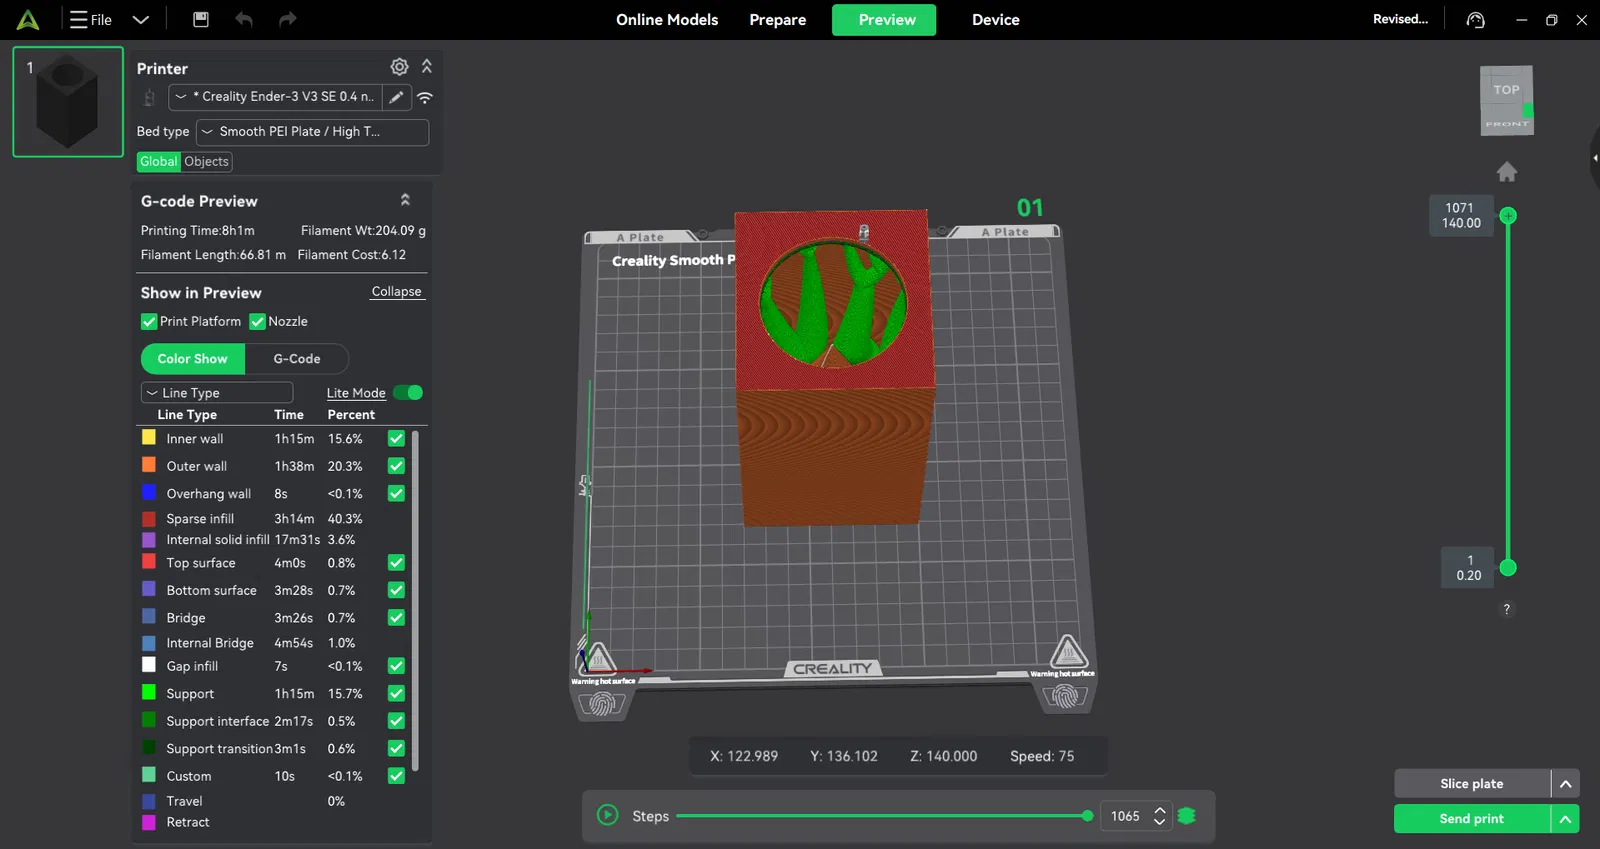Open the headset customer support icon
This screenshot has width=1600, height=849.
[x=1475, y=20]
